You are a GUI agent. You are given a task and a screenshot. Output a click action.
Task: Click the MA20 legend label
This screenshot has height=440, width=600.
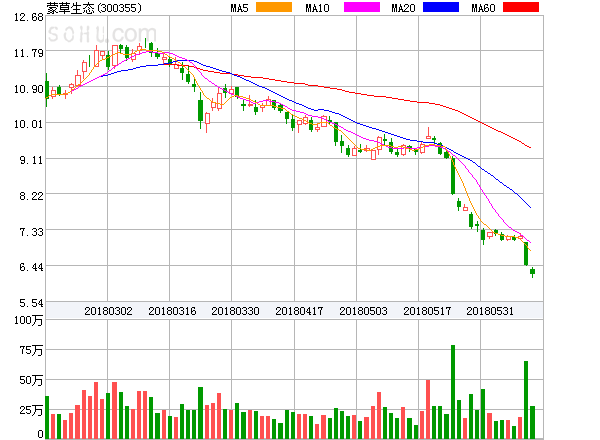tap(403, 8)
